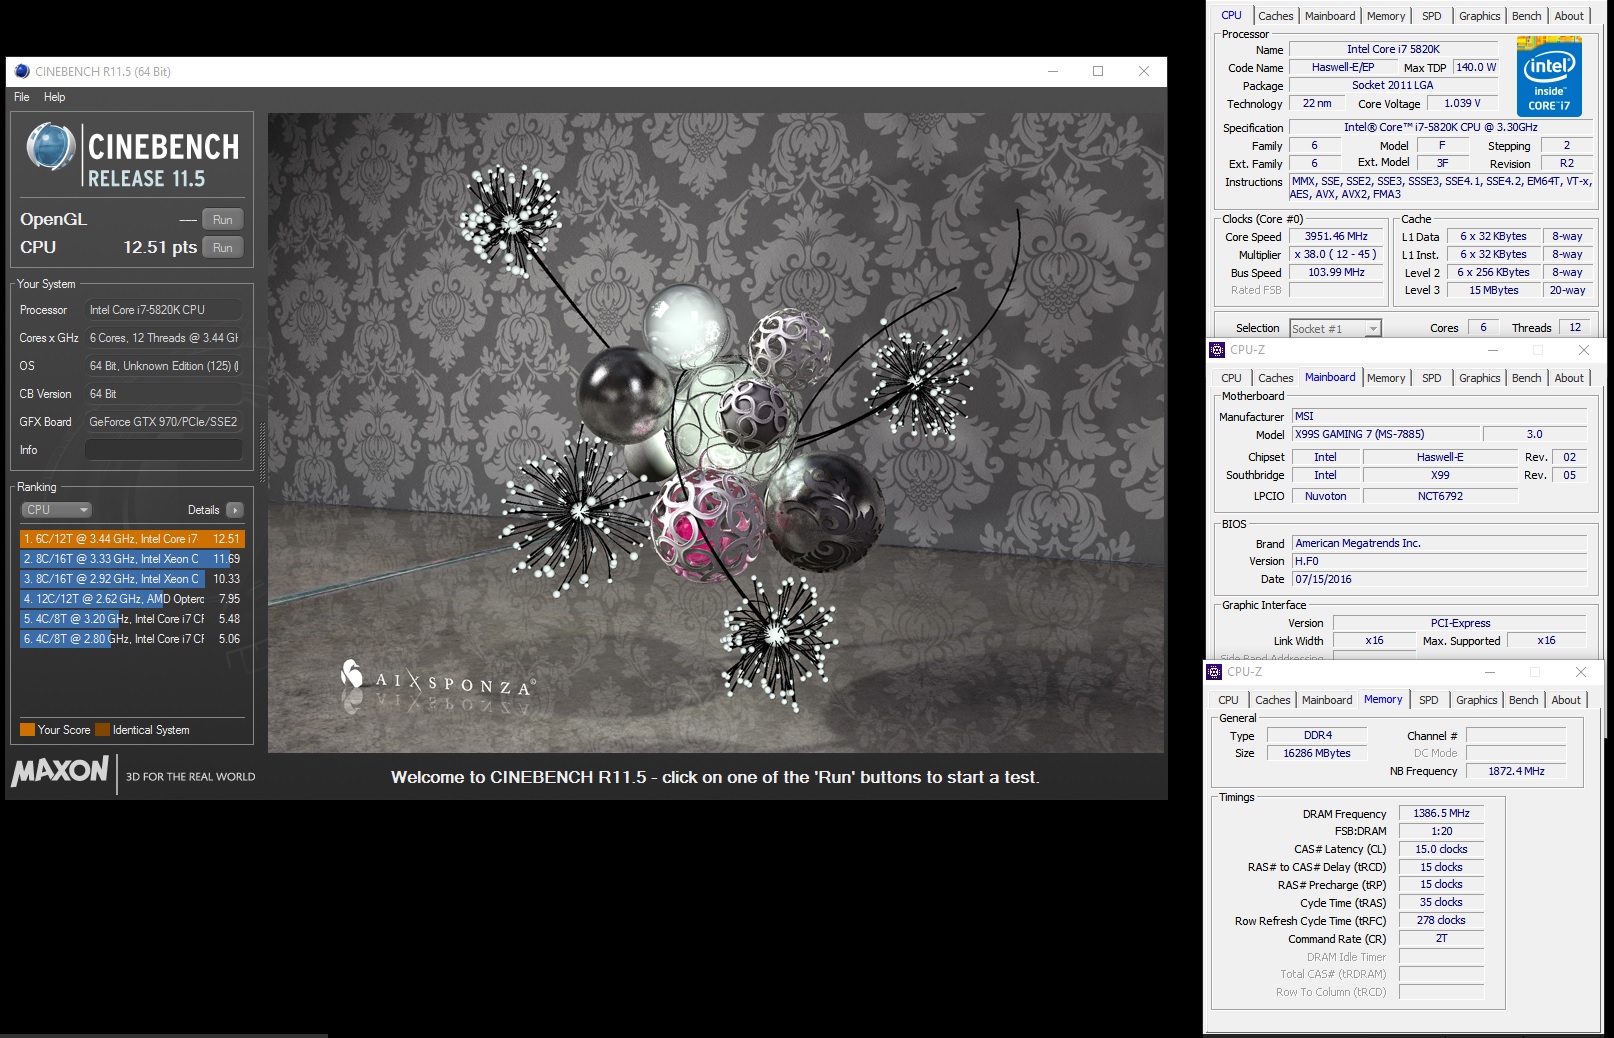Viewport: 1614px width, 1038px height.
Task: Click the Details arrow button in Ranking
Action: pyautogui.click(x=235, y=510)
